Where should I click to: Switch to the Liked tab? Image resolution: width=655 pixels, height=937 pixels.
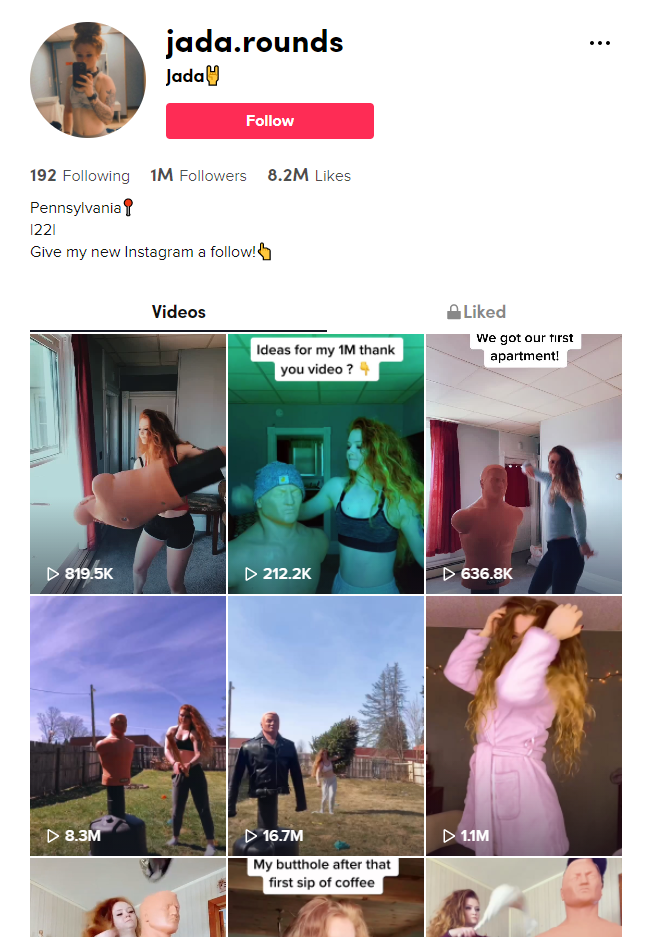[x=476, y=313]
